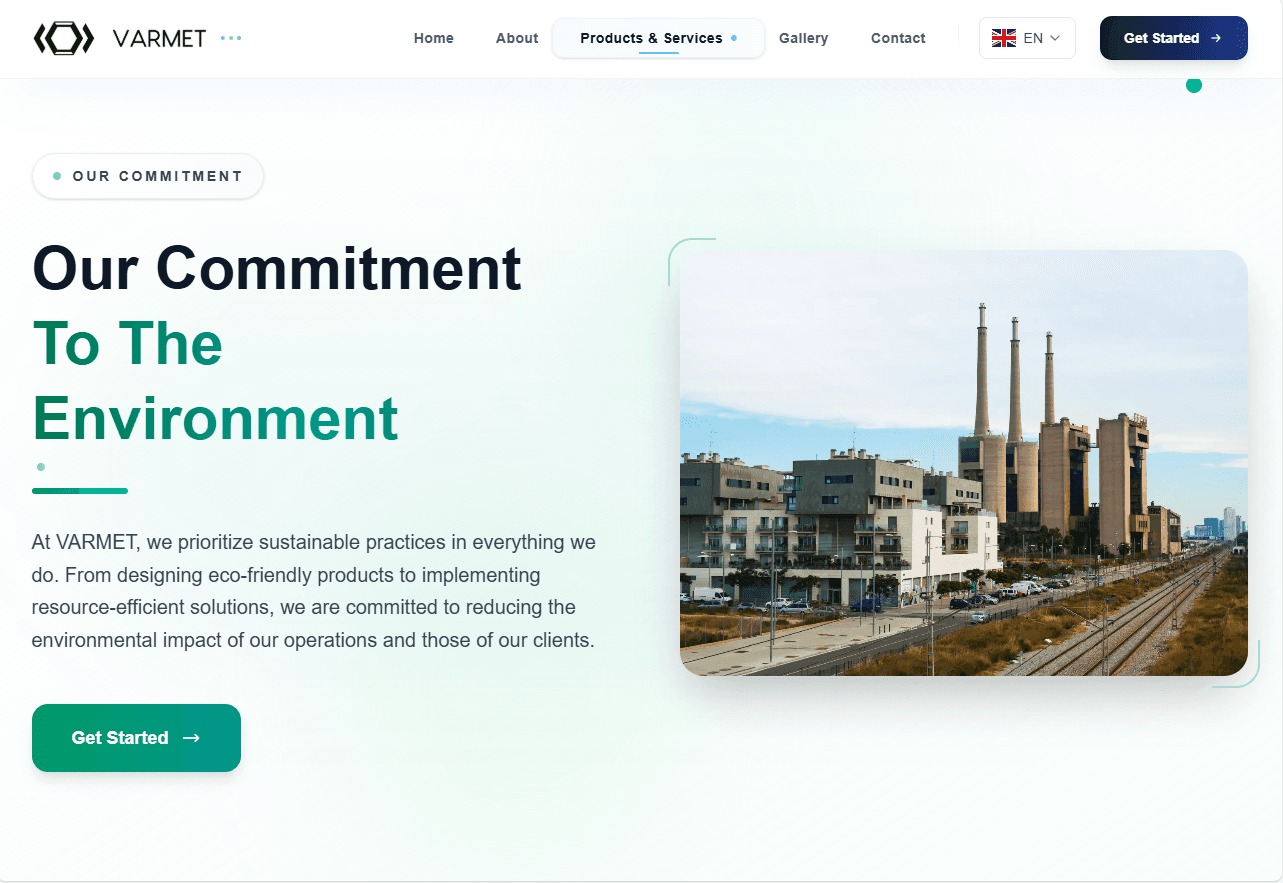Expand the EN language chevron

point(1055,38)
